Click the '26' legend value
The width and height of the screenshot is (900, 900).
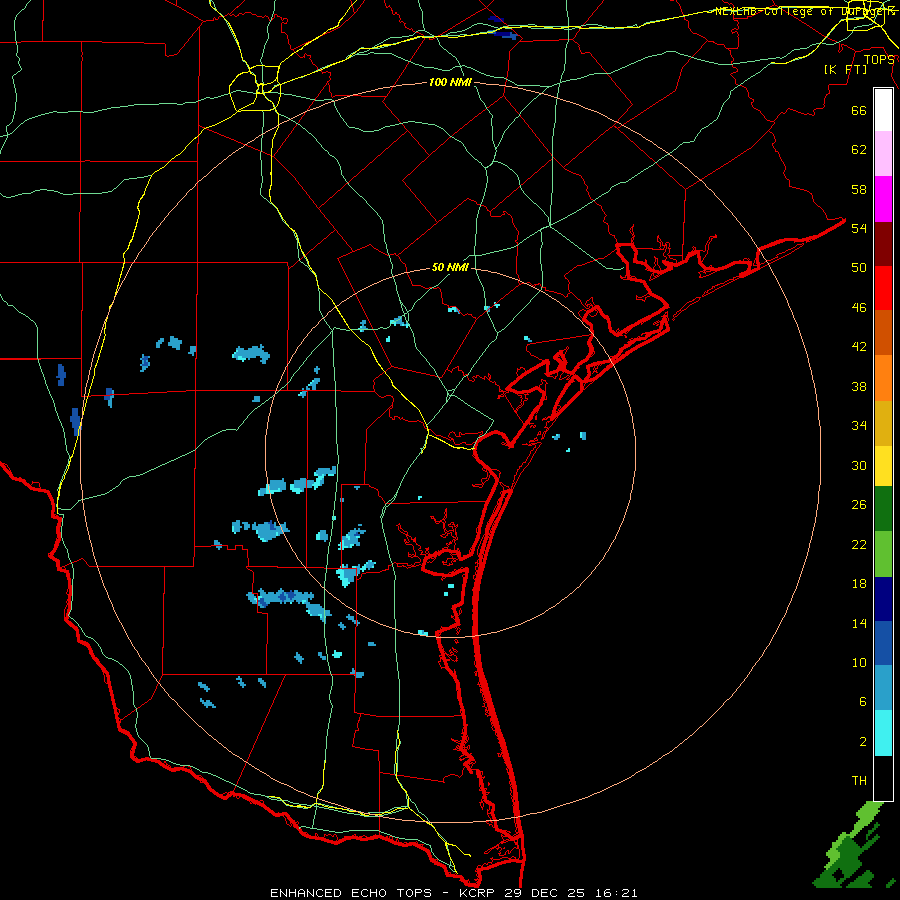[859, 505]
